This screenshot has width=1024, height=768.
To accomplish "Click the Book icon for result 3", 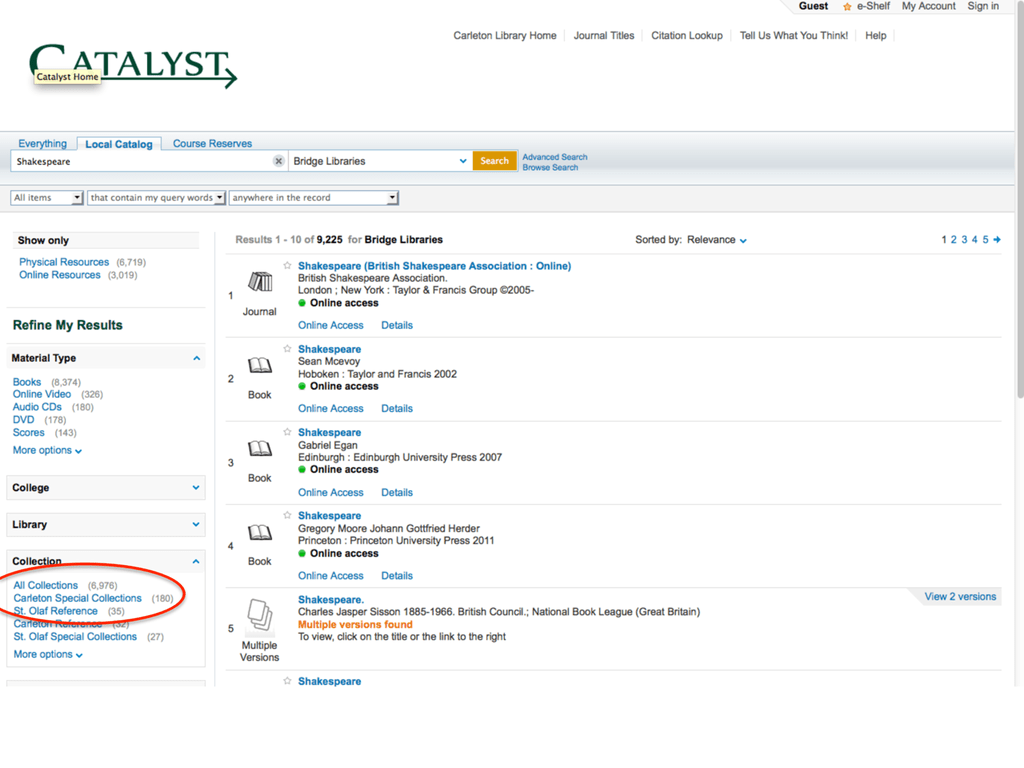I will point(260,449).
